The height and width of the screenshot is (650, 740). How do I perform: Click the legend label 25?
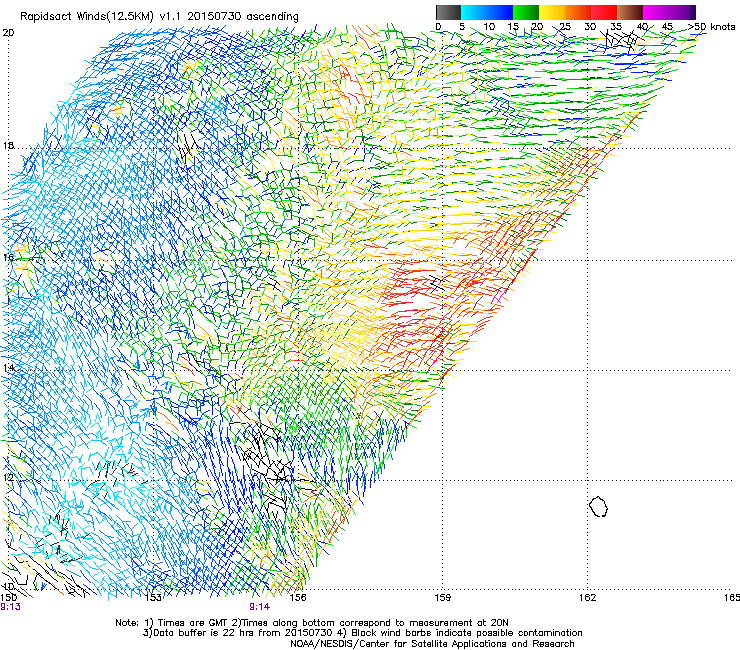click(x=565, y=27)
